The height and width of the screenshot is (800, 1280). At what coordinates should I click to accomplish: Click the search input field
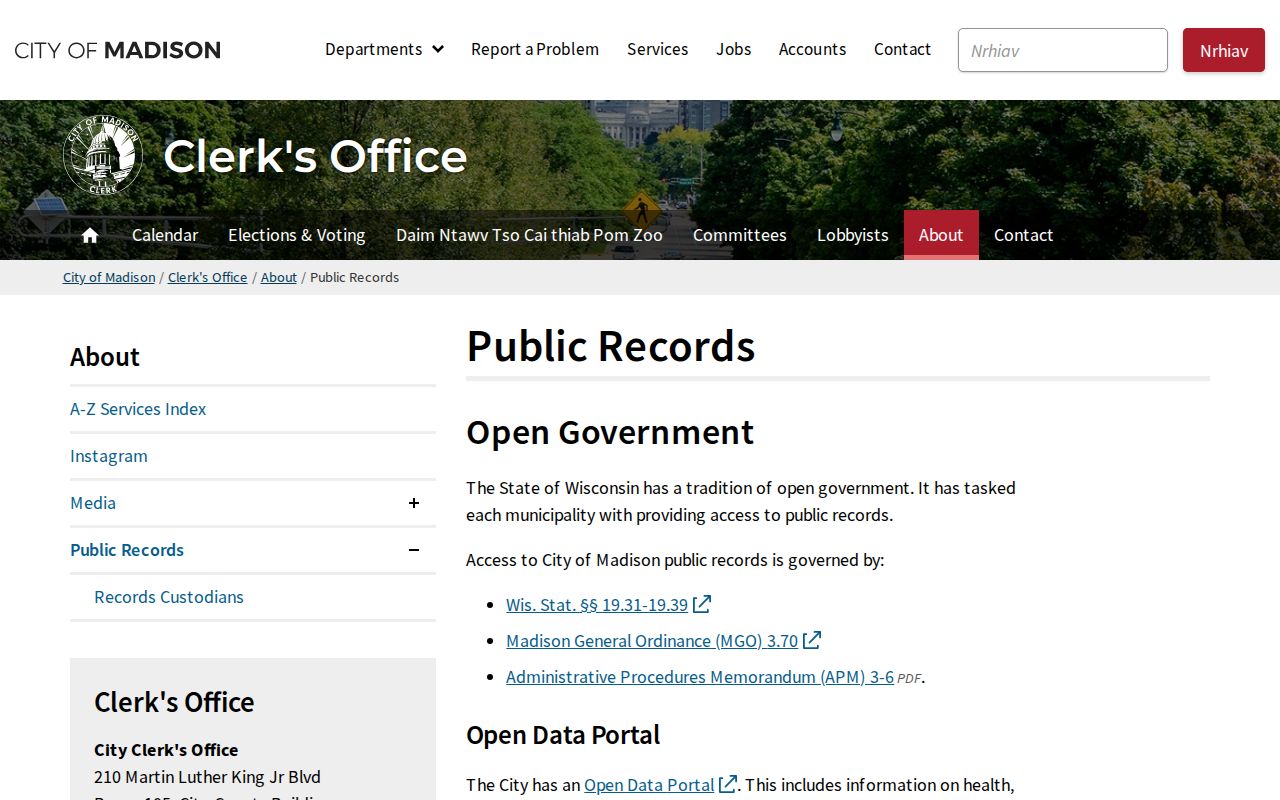(x=1063, y=50)
